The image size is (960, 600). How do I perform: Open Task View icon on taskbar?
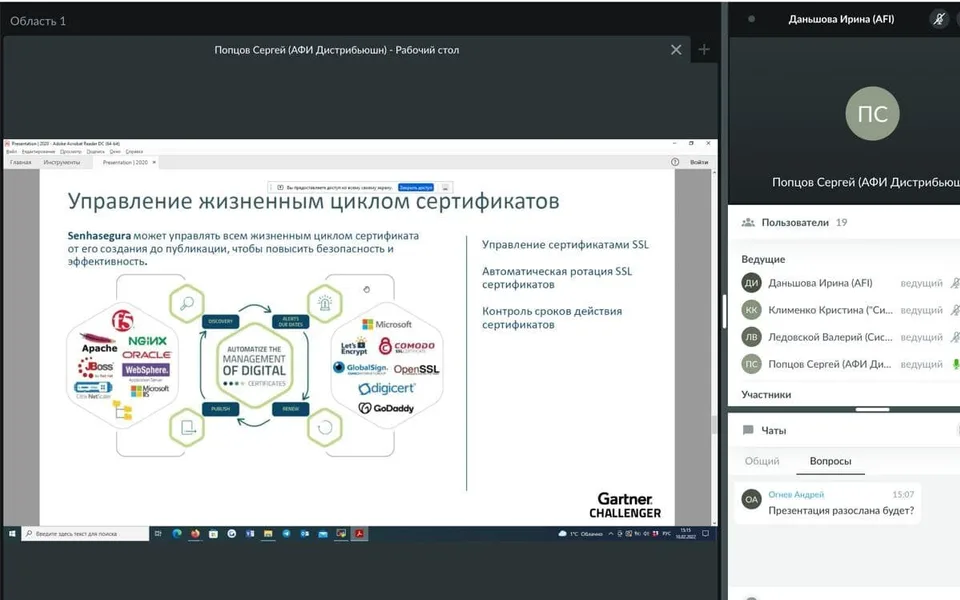[158, 534]
